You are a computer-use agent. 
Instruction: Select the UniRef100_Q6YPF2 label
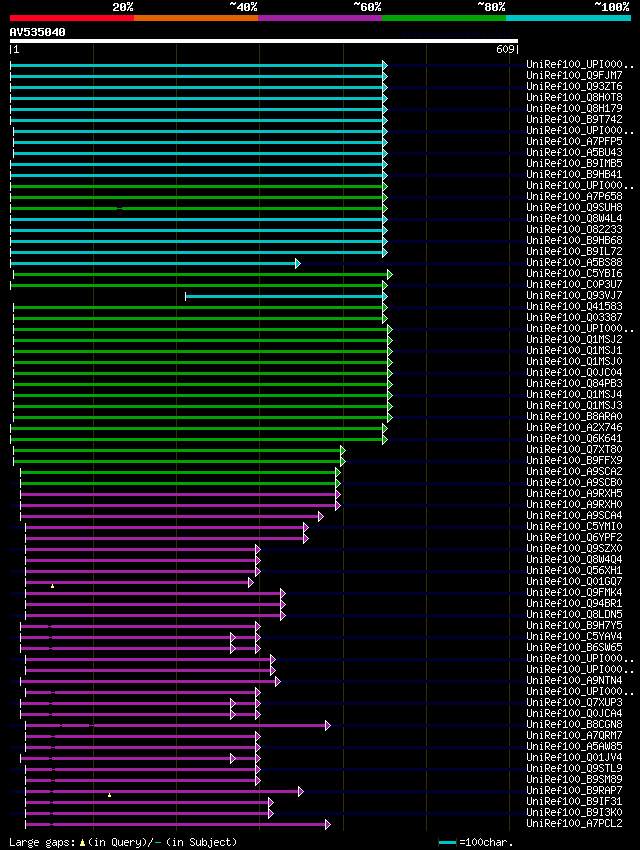574,537
